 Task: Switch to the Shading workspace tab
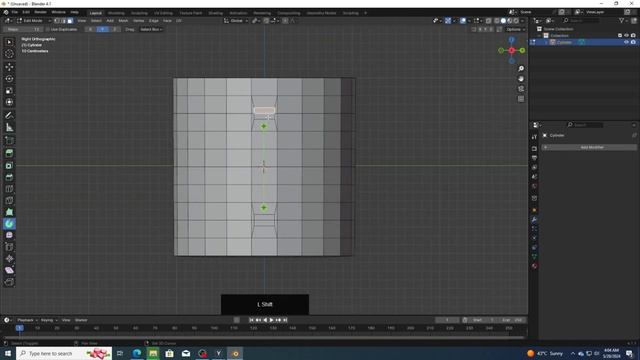[216, 13]
